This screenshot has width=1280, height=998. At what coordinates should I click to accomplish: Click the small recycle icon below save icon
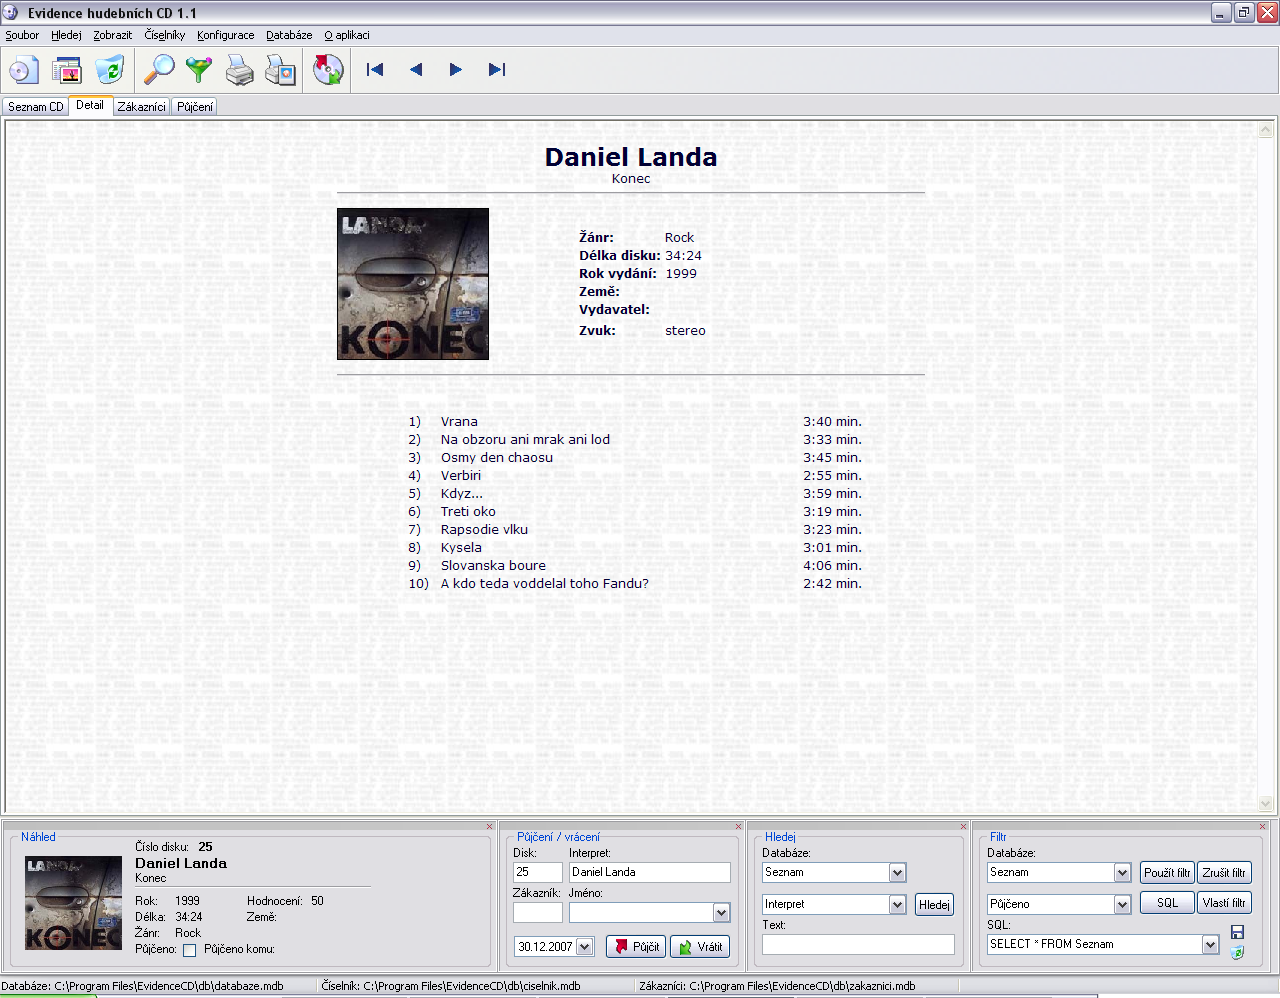point(1237,952)
